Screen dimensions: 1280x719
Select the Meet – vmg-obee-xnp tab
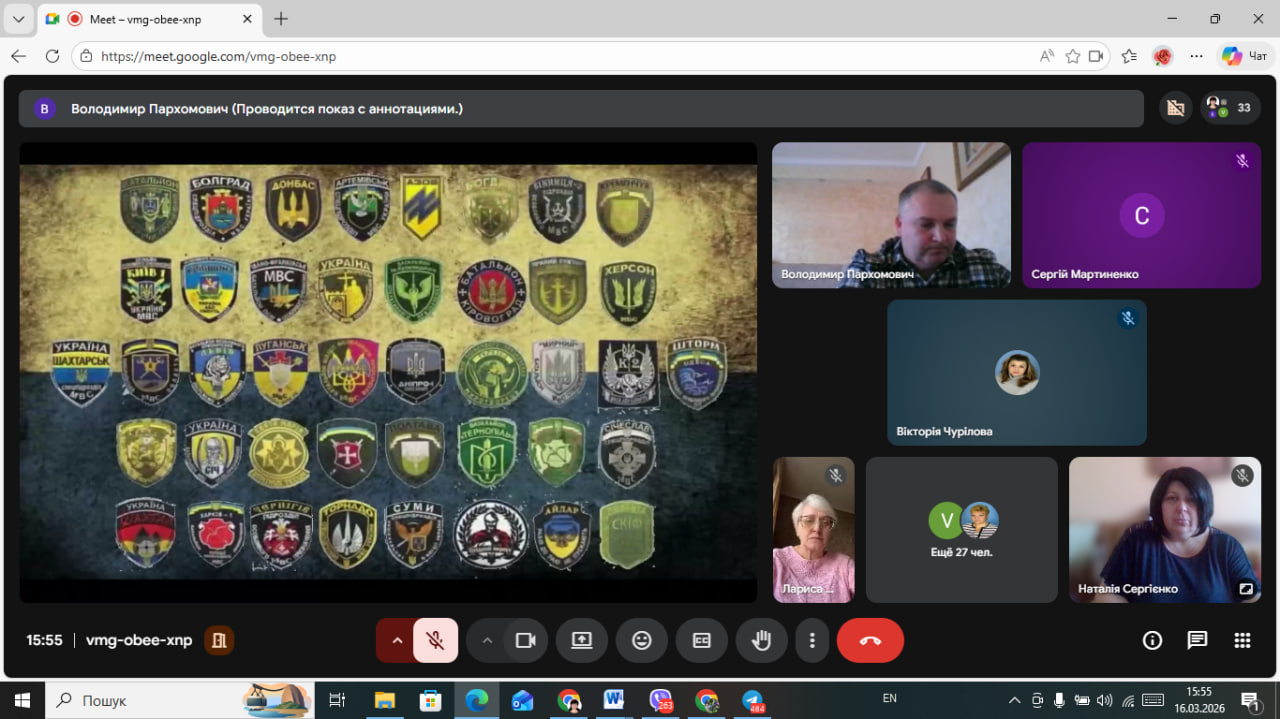coord(150,19)
